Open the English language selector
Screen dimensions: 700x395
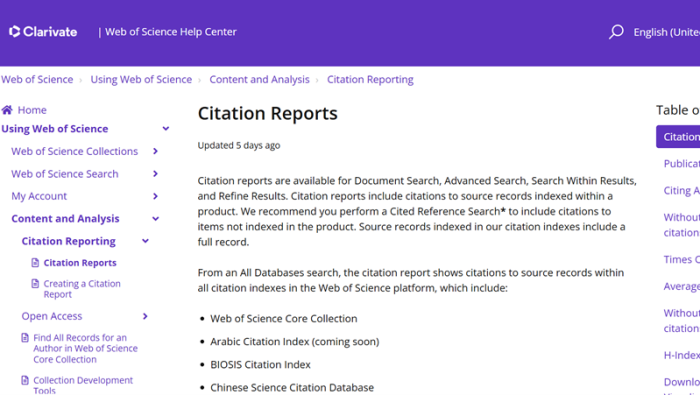coord(667,32)
